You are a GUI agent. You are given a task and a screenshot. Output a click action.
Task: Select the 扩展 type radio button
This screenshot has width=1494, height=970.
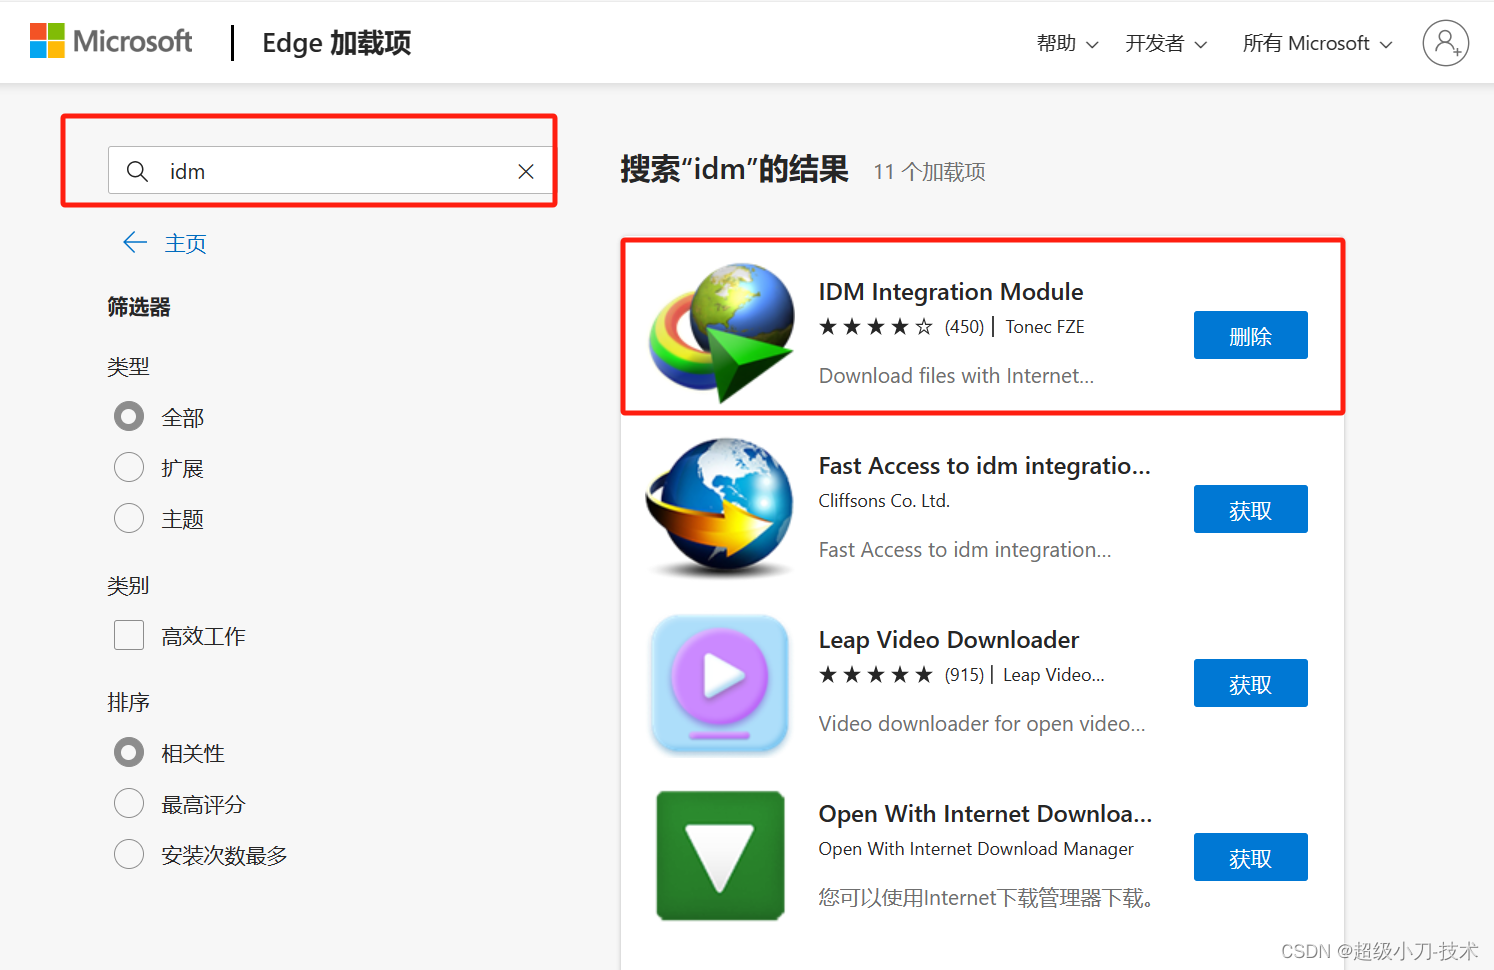(129, 467)
